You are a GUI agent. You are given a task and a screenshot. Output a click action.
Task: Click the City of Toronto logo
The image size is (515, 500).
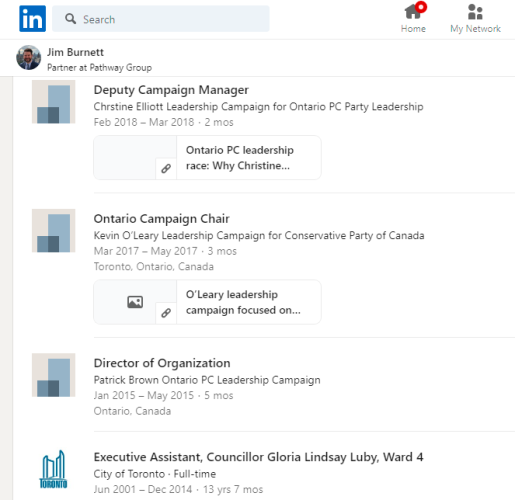pos(53,469)
